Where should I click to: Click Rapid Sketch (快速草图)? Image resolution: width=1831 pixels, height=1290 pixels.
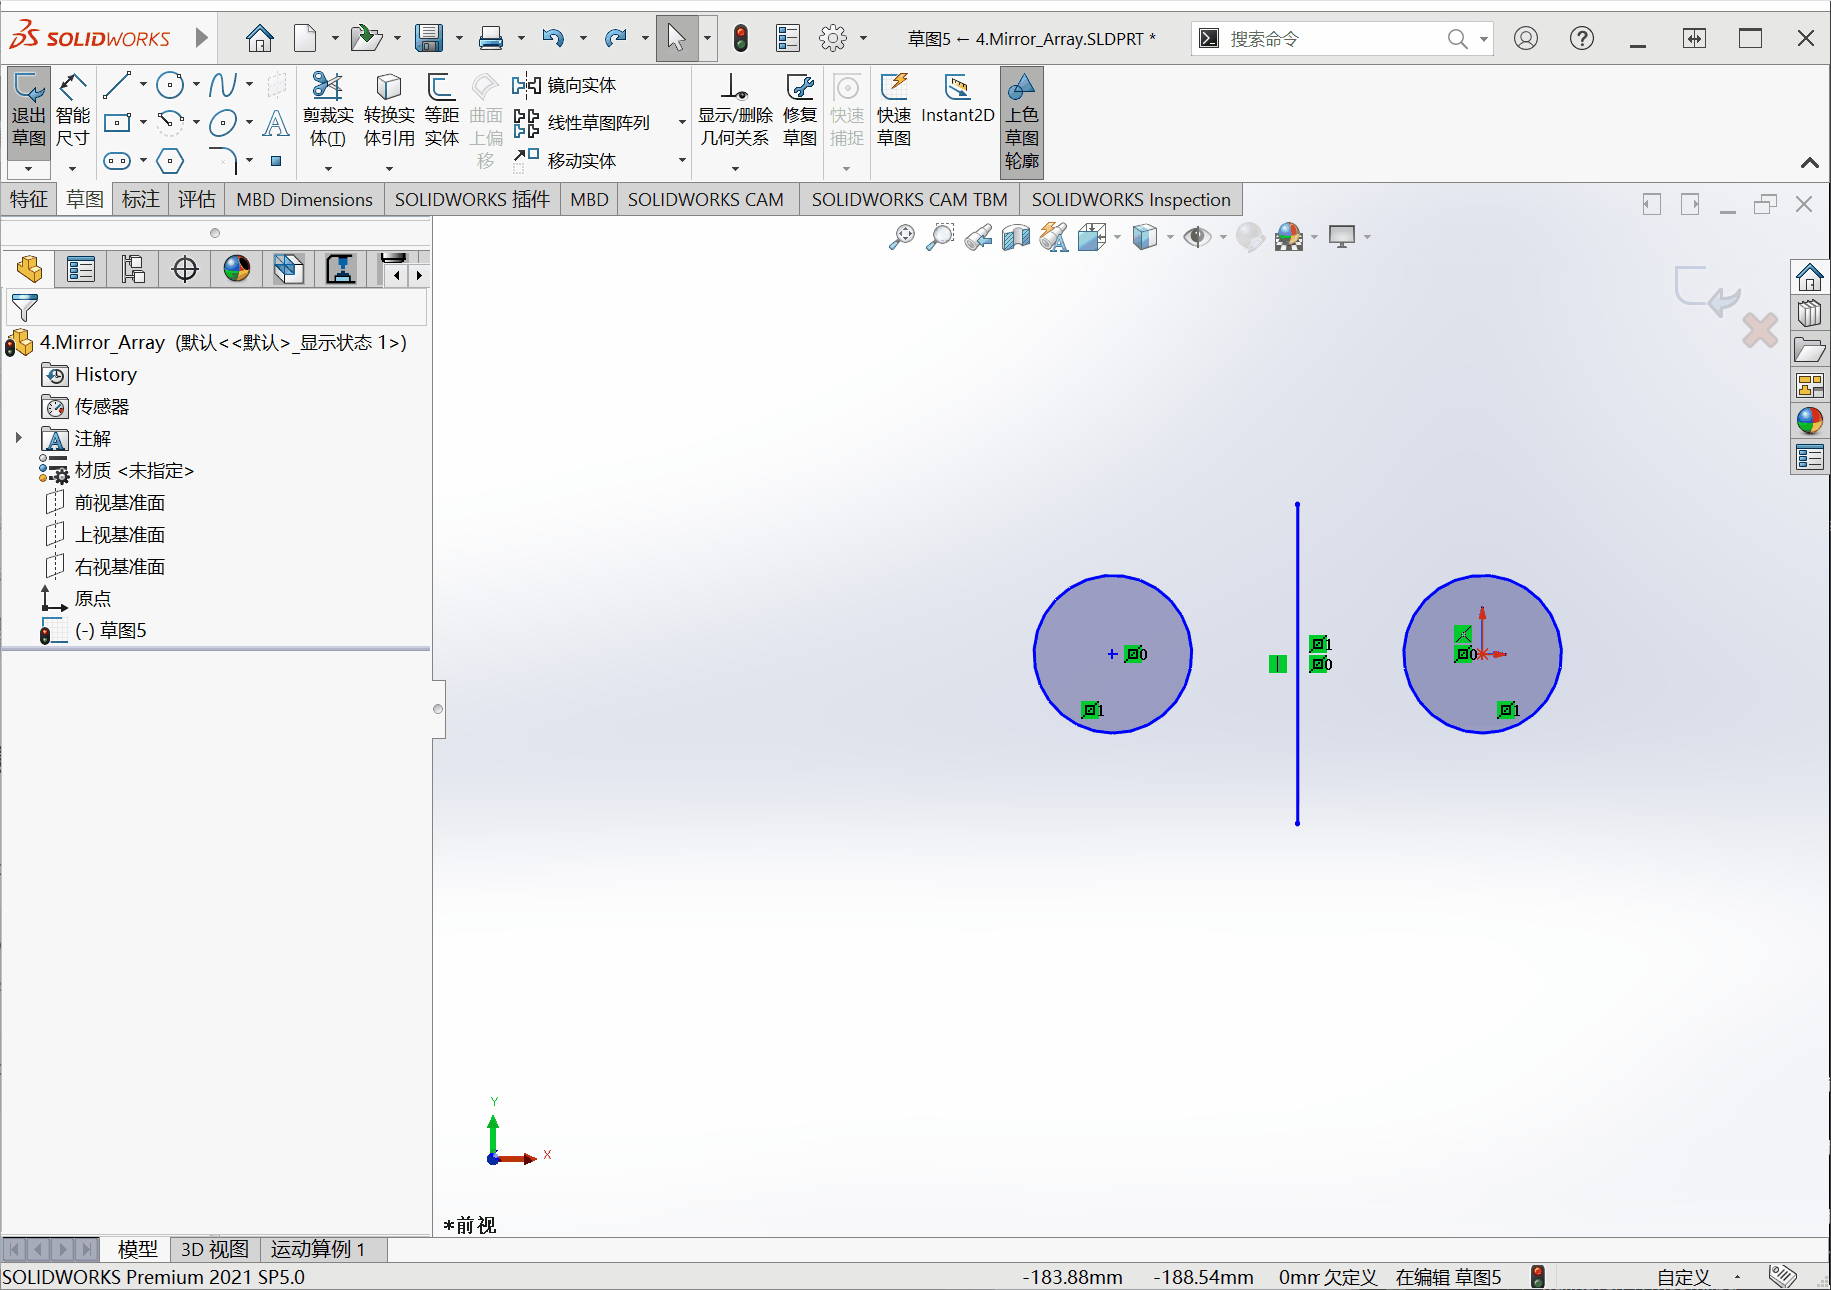pos(894,110)
